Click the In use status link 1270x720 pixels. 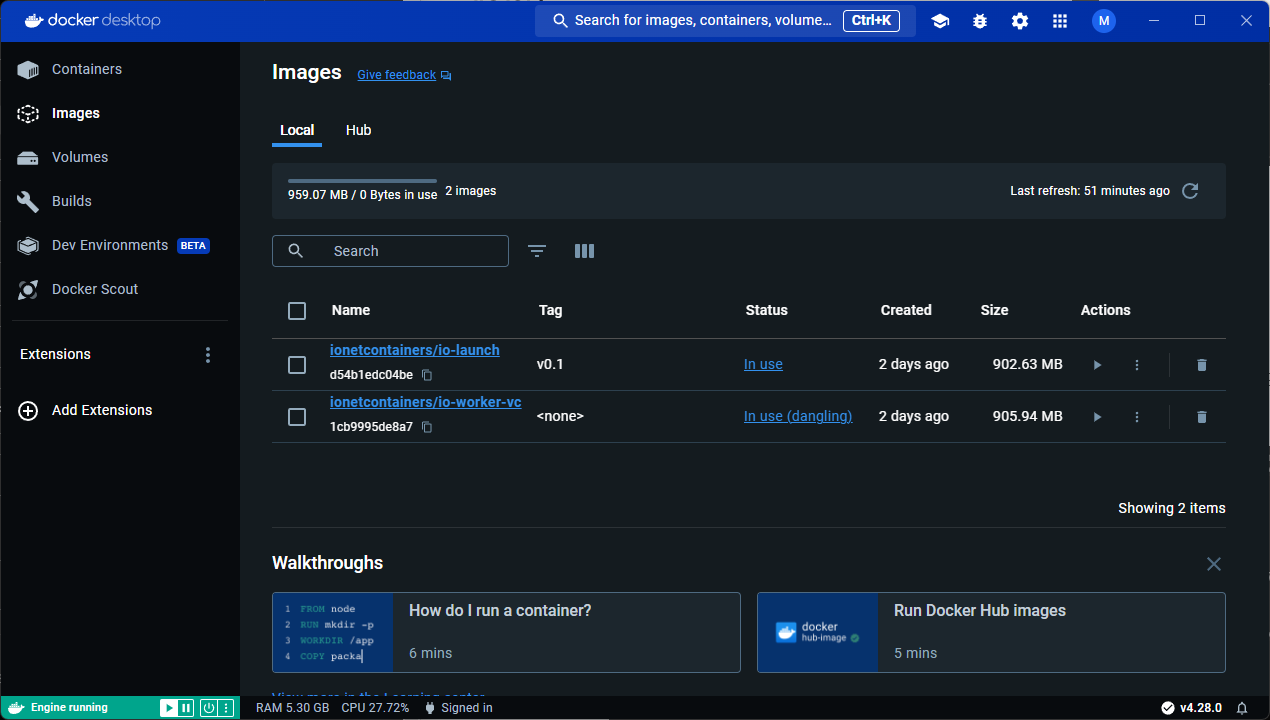[x=763, y=364]
